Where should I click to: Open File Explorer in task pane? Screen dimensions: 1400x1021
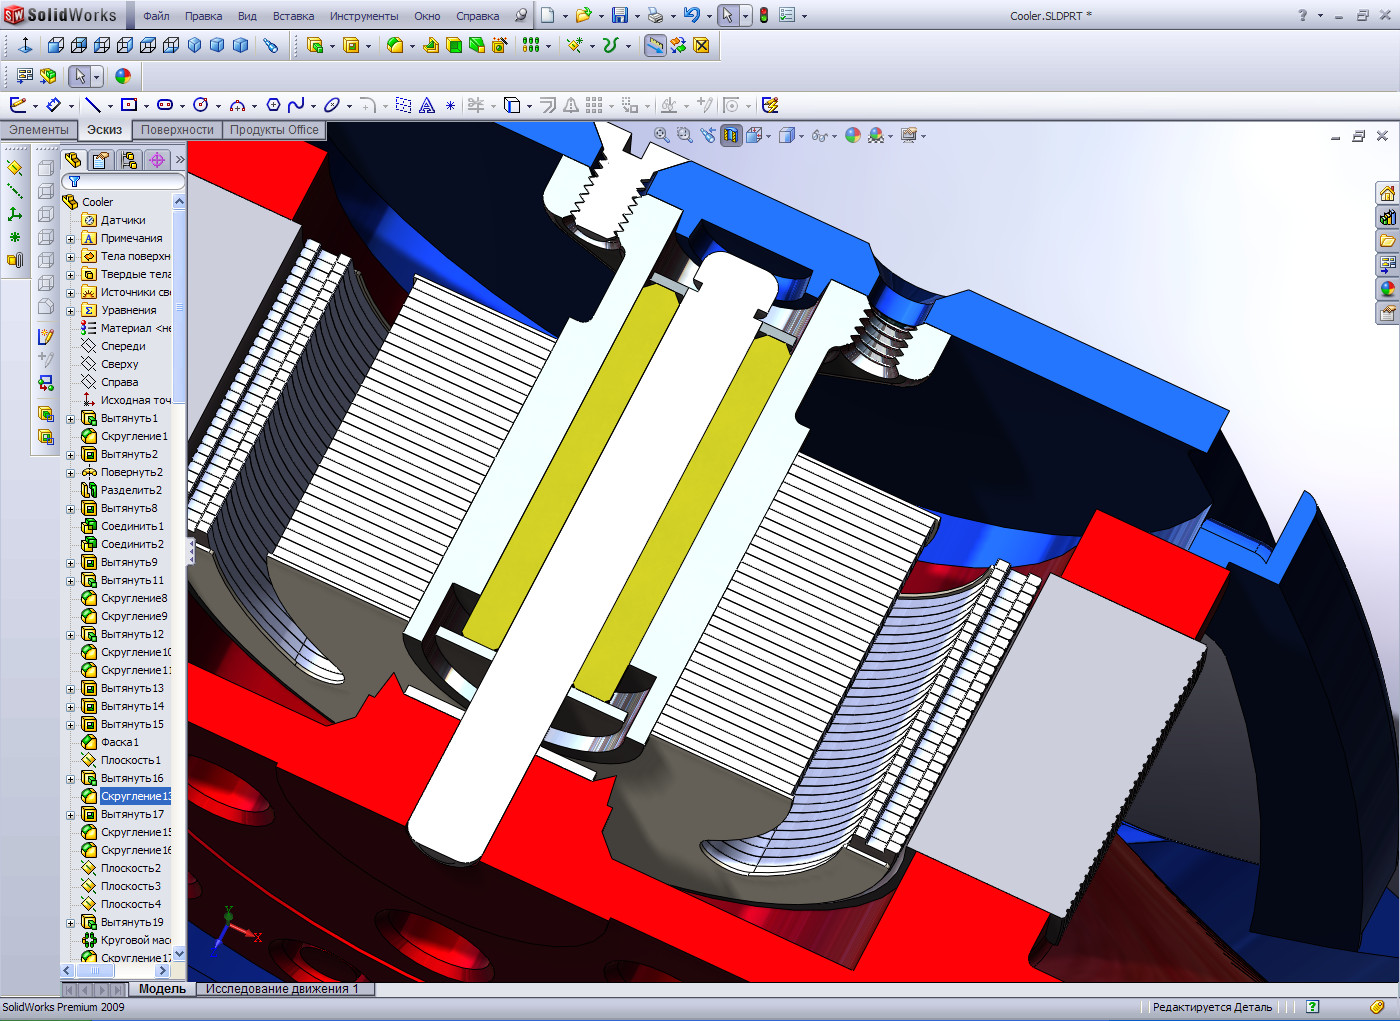1387,241
